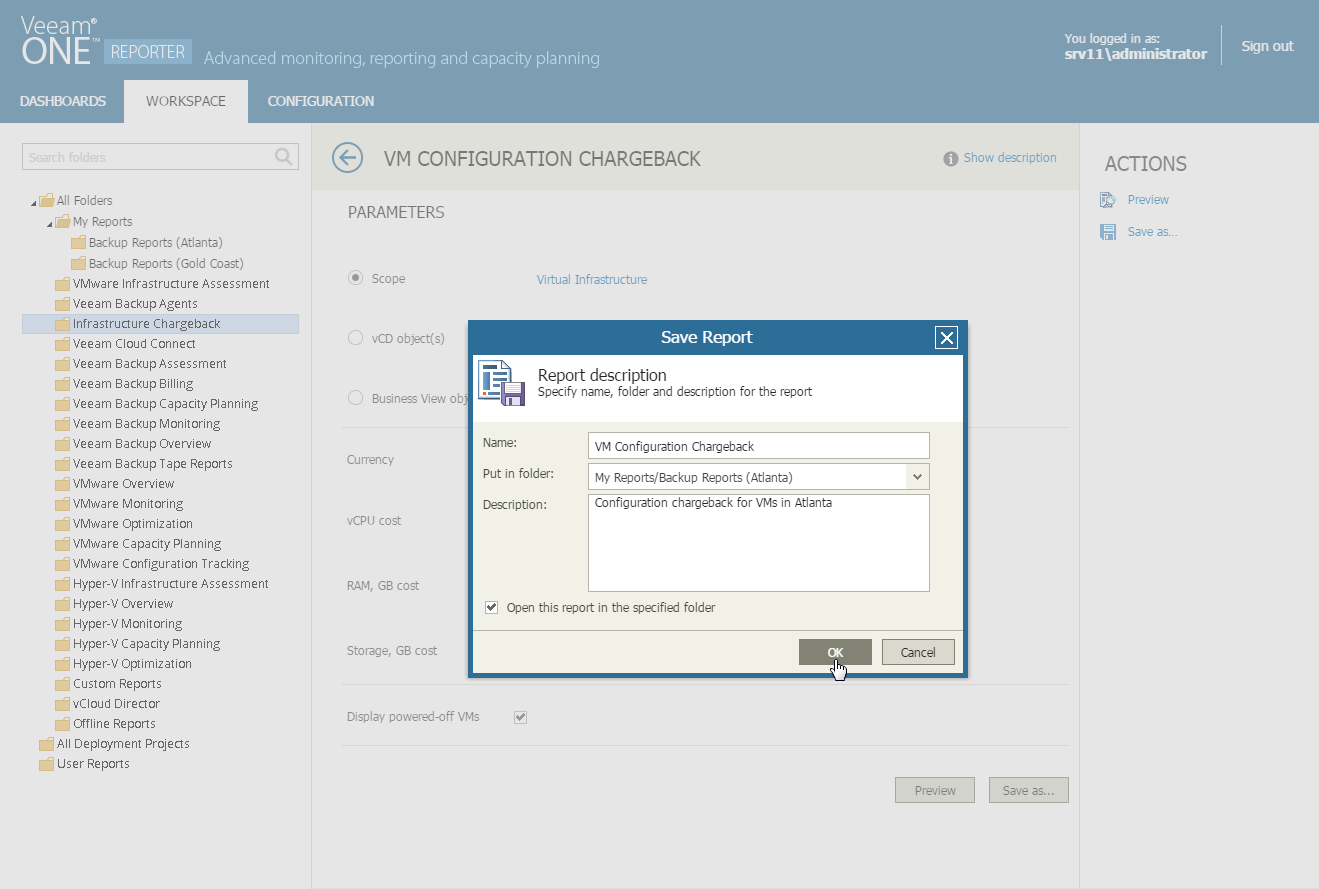The image size is (1319, 889).
Task: Switch to the Configuration tab
Action: [321, 101]
